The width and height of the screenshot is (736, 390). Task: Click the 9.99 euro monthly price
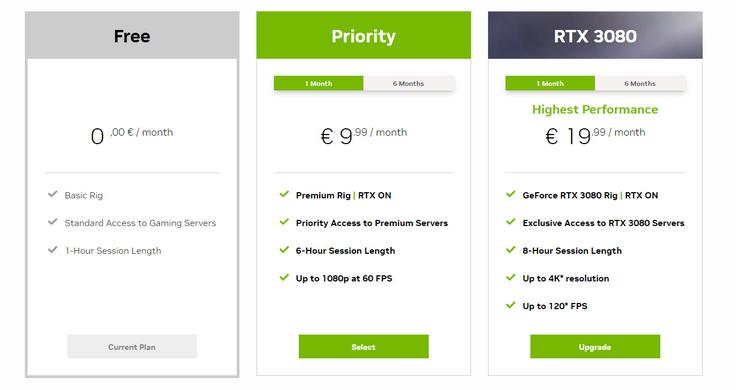tap(363, 135)
